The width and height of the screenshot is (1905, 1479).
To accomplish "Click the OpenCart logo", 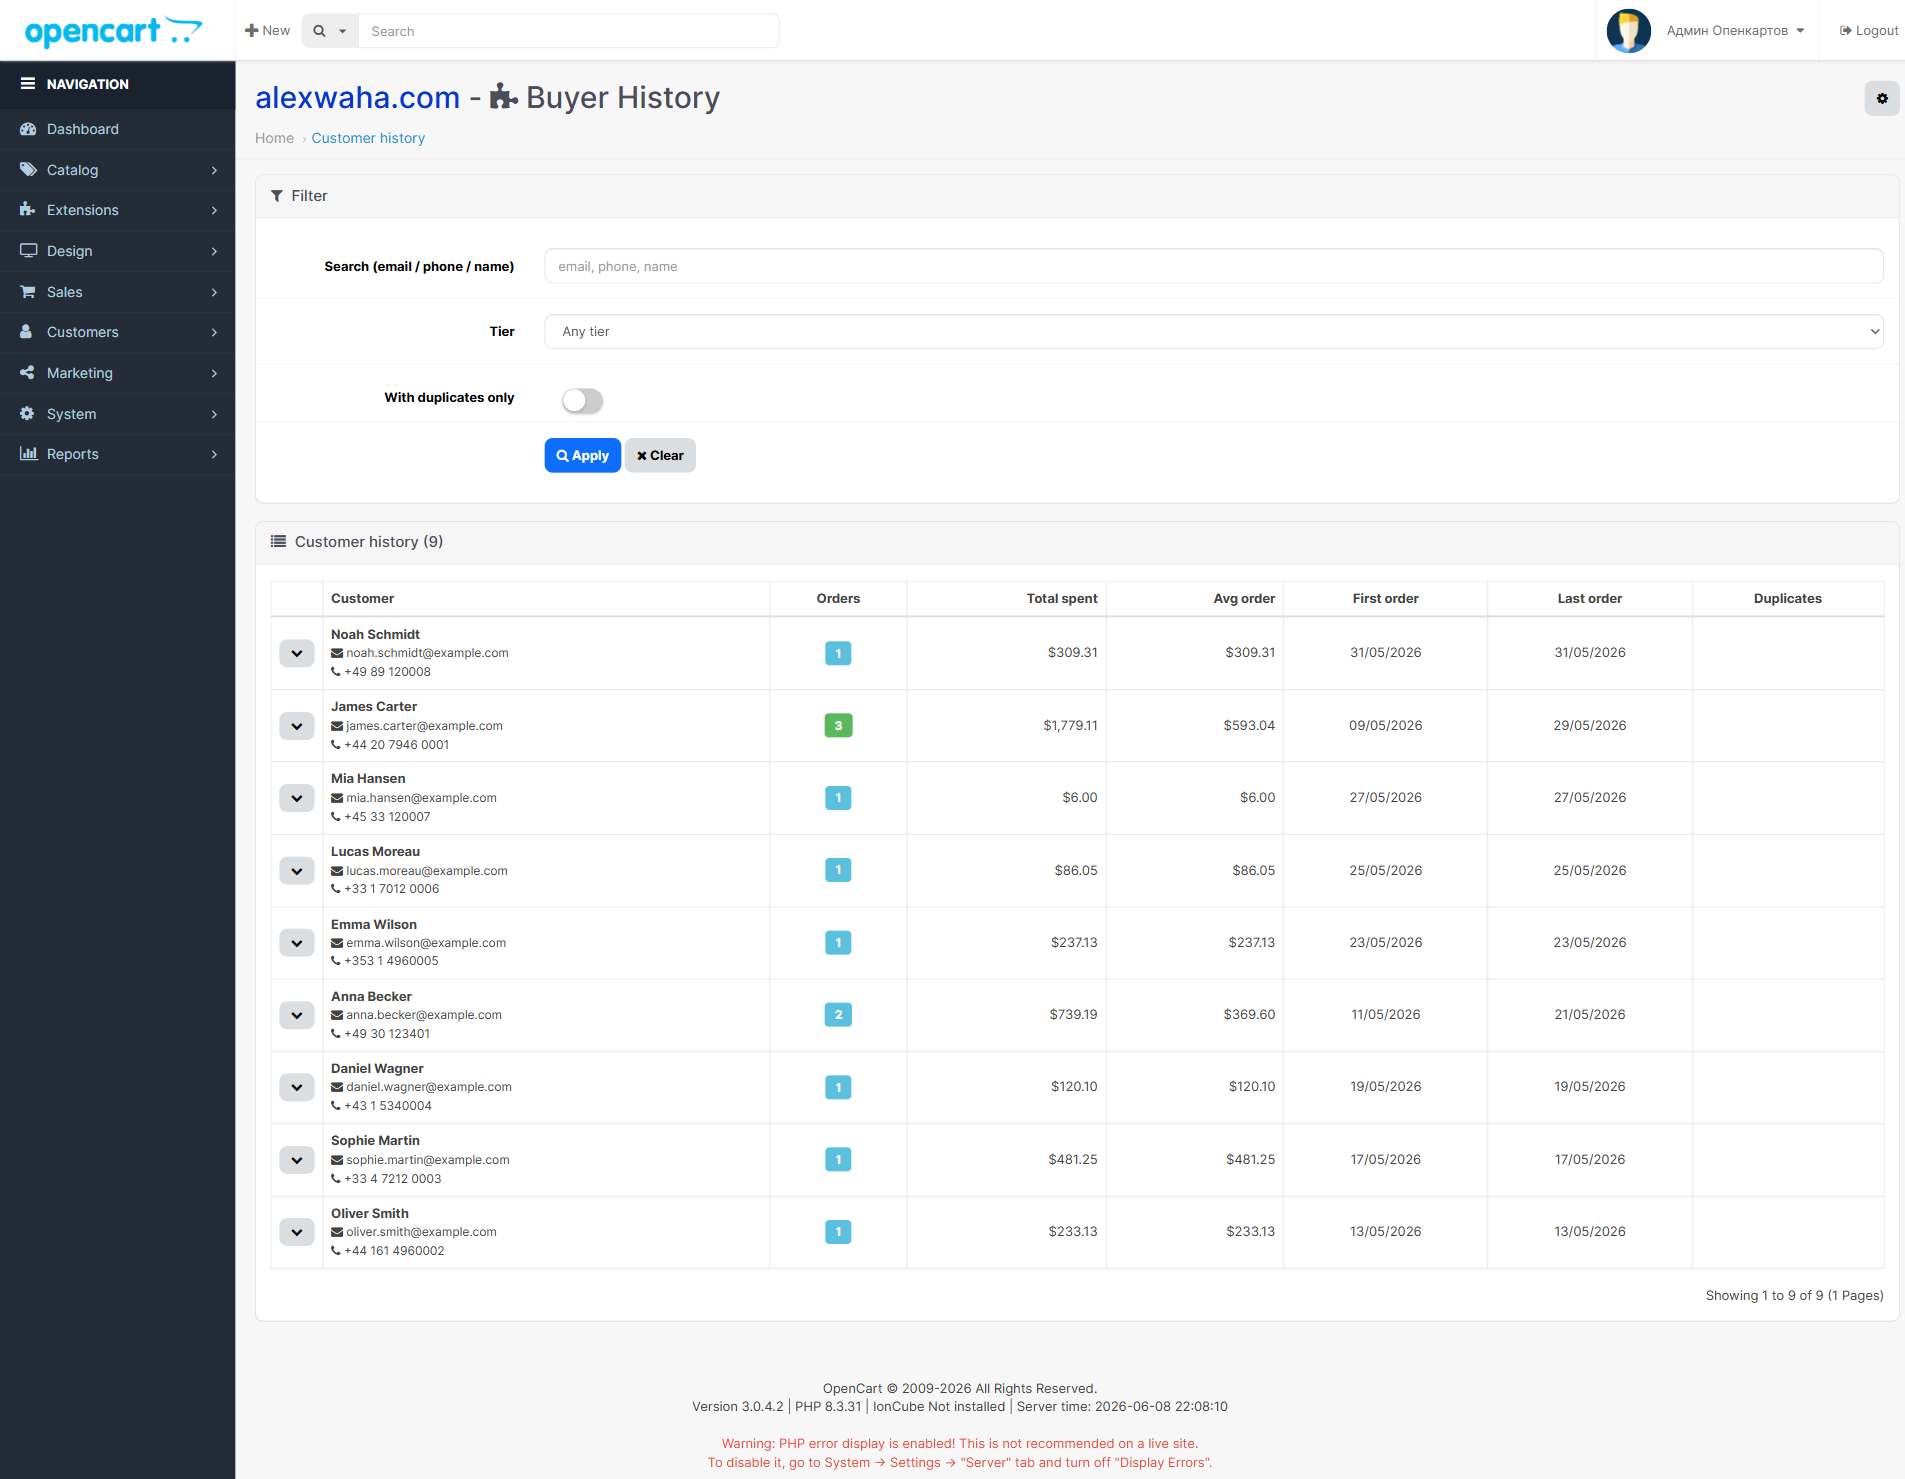I will [x=113, y=31].
